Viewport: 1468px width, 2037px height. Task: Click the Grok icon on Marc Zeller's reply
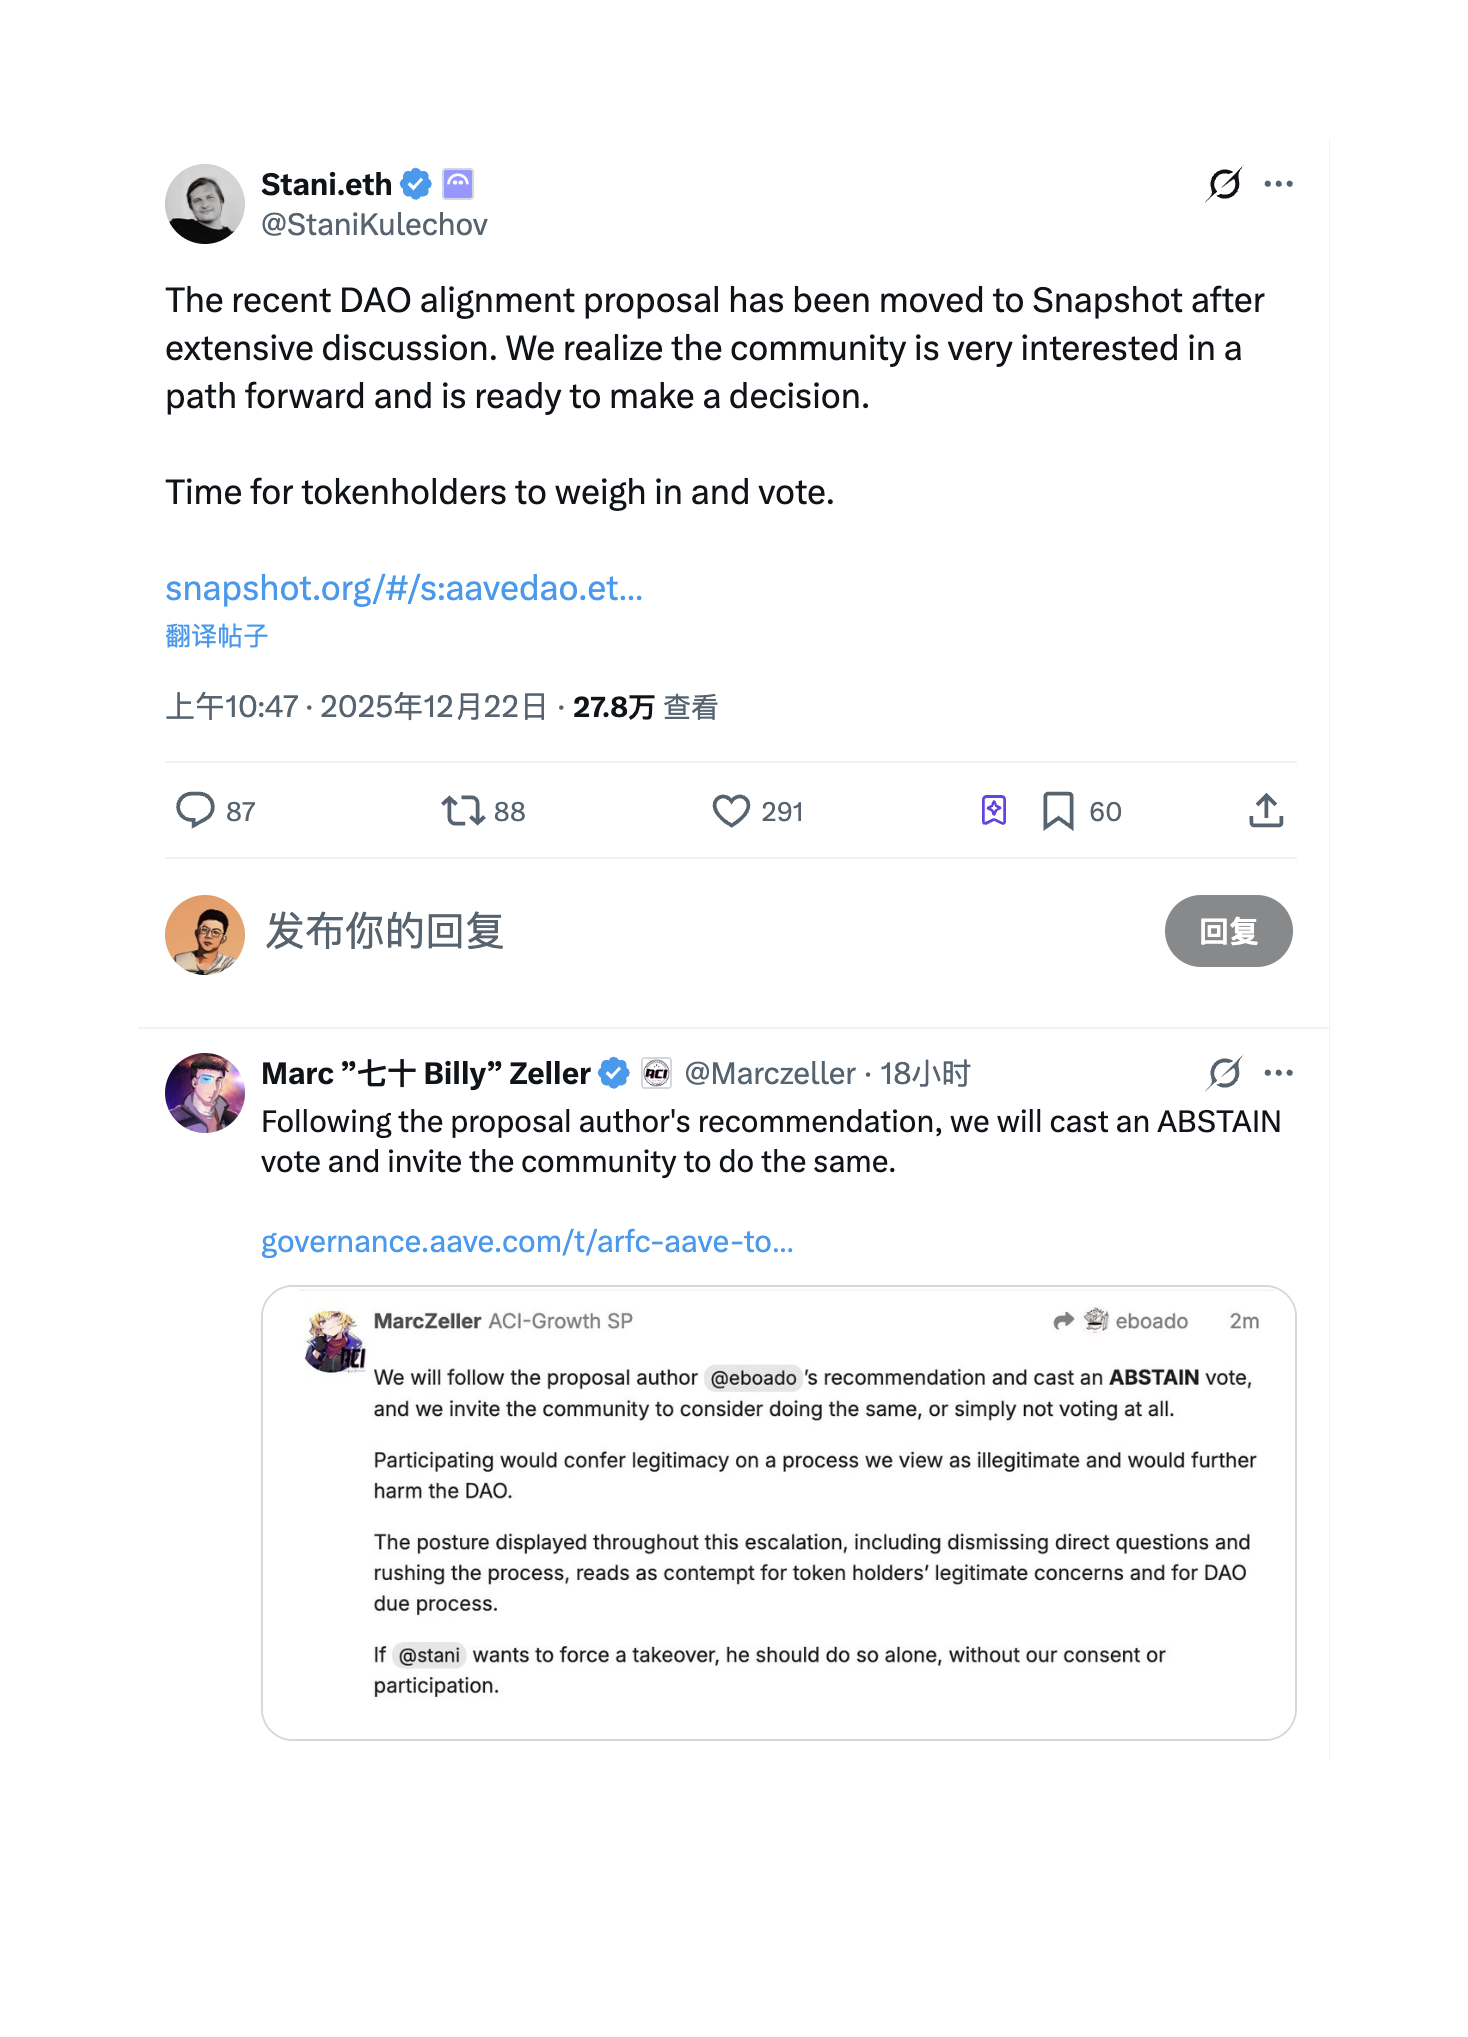tap(1224, 1073)
